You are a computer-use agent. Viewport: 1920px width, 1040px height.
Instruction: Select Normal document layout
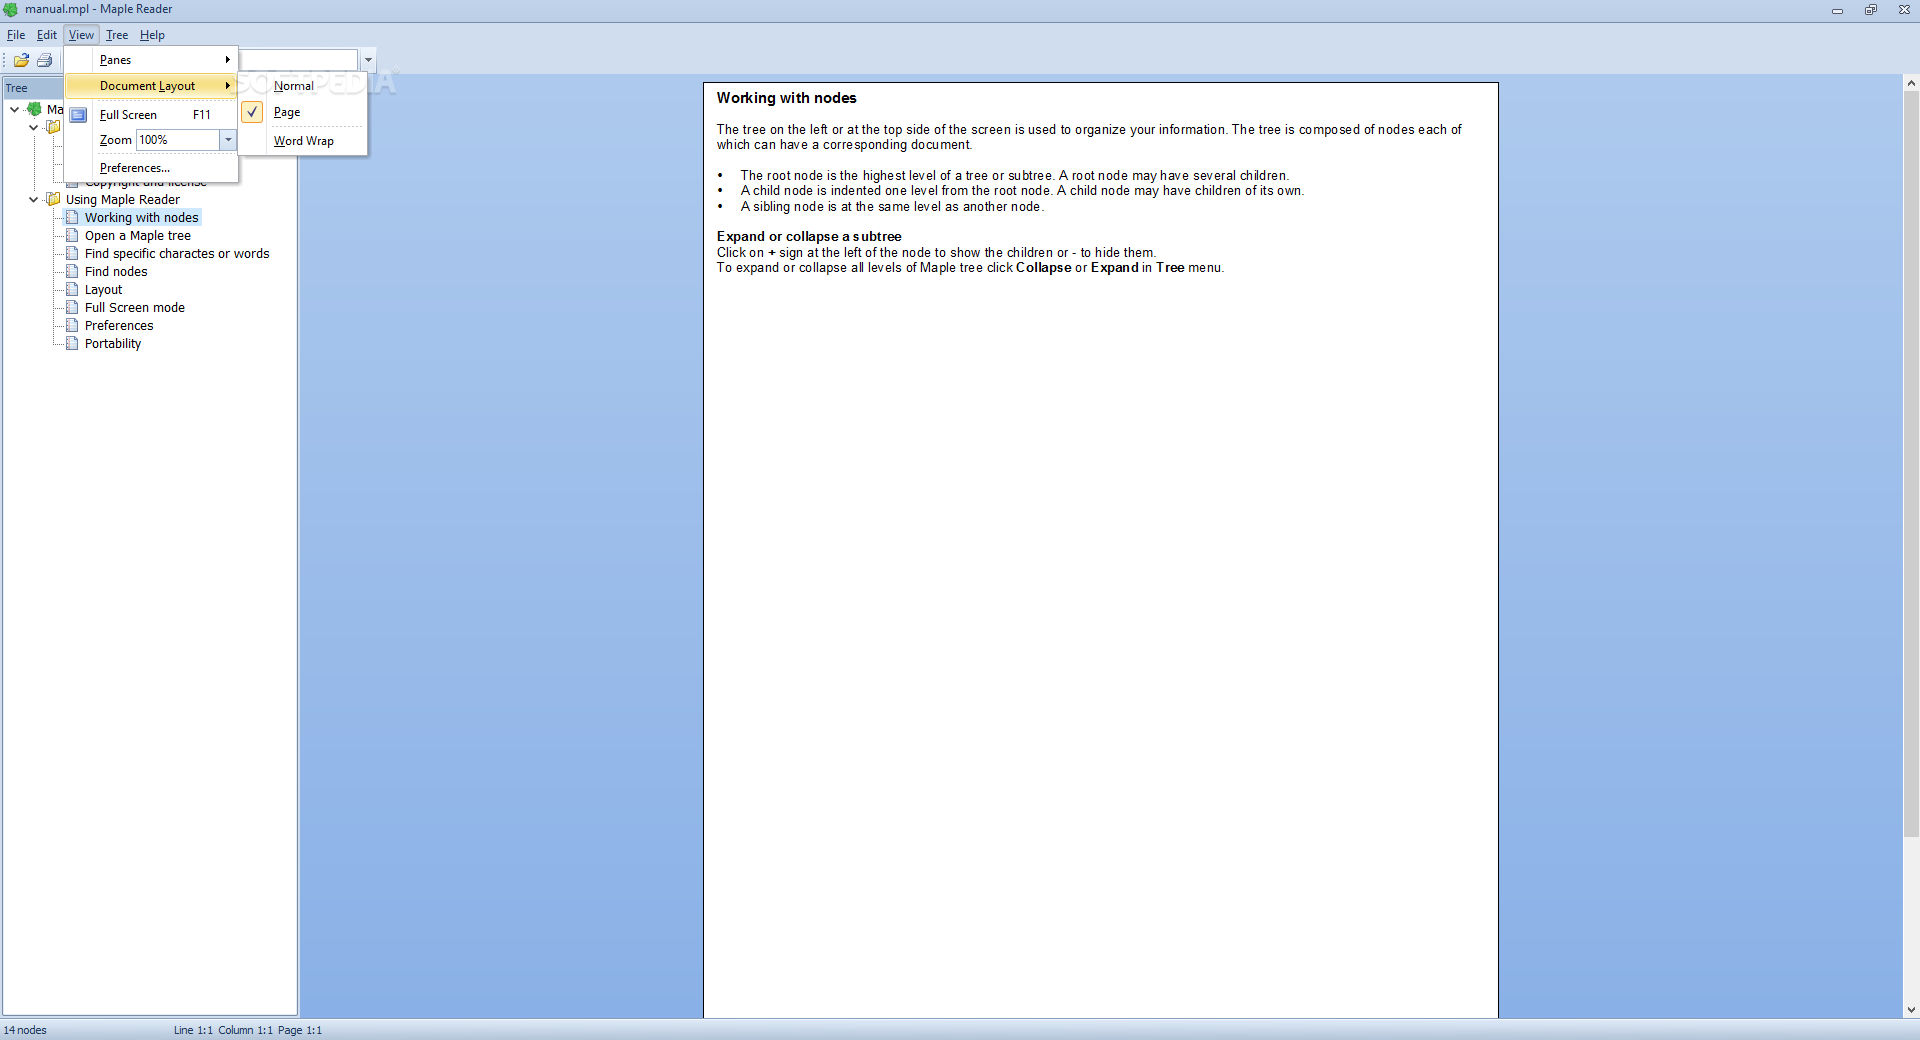(304, 86)
